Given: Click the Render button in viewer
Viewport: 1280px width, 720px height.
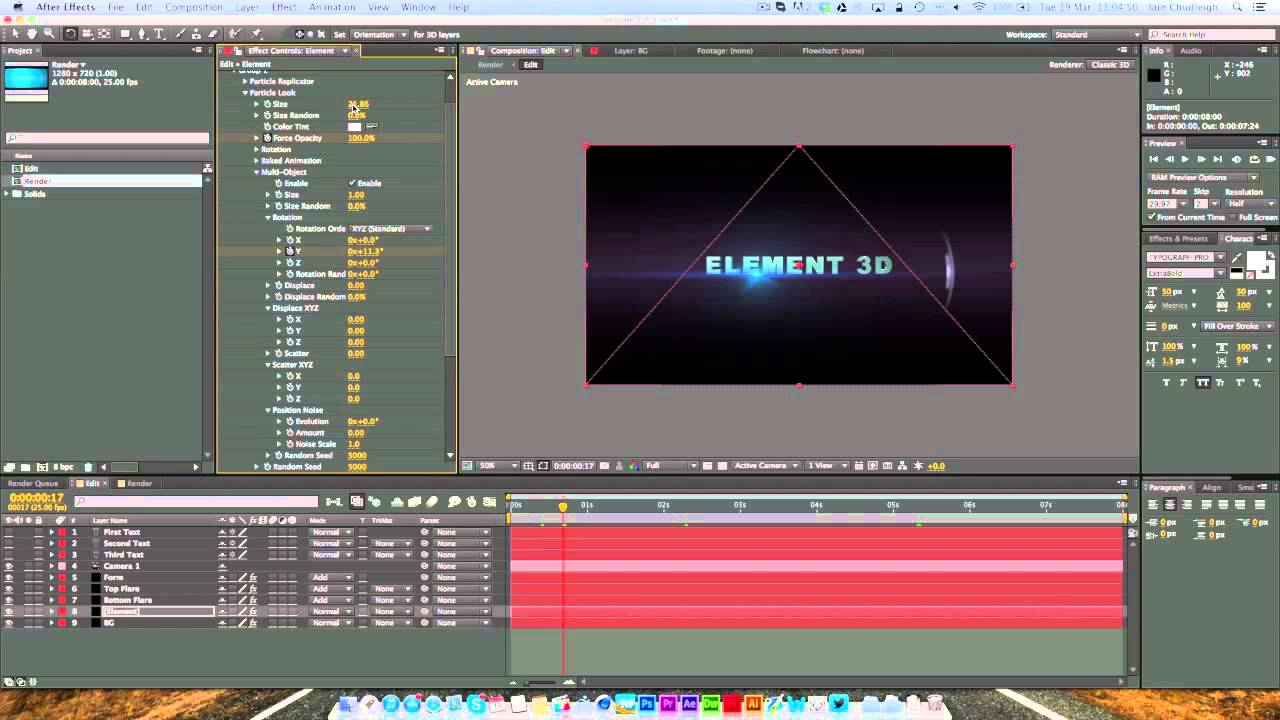Looking at the screenshot, I should [490, 65].
